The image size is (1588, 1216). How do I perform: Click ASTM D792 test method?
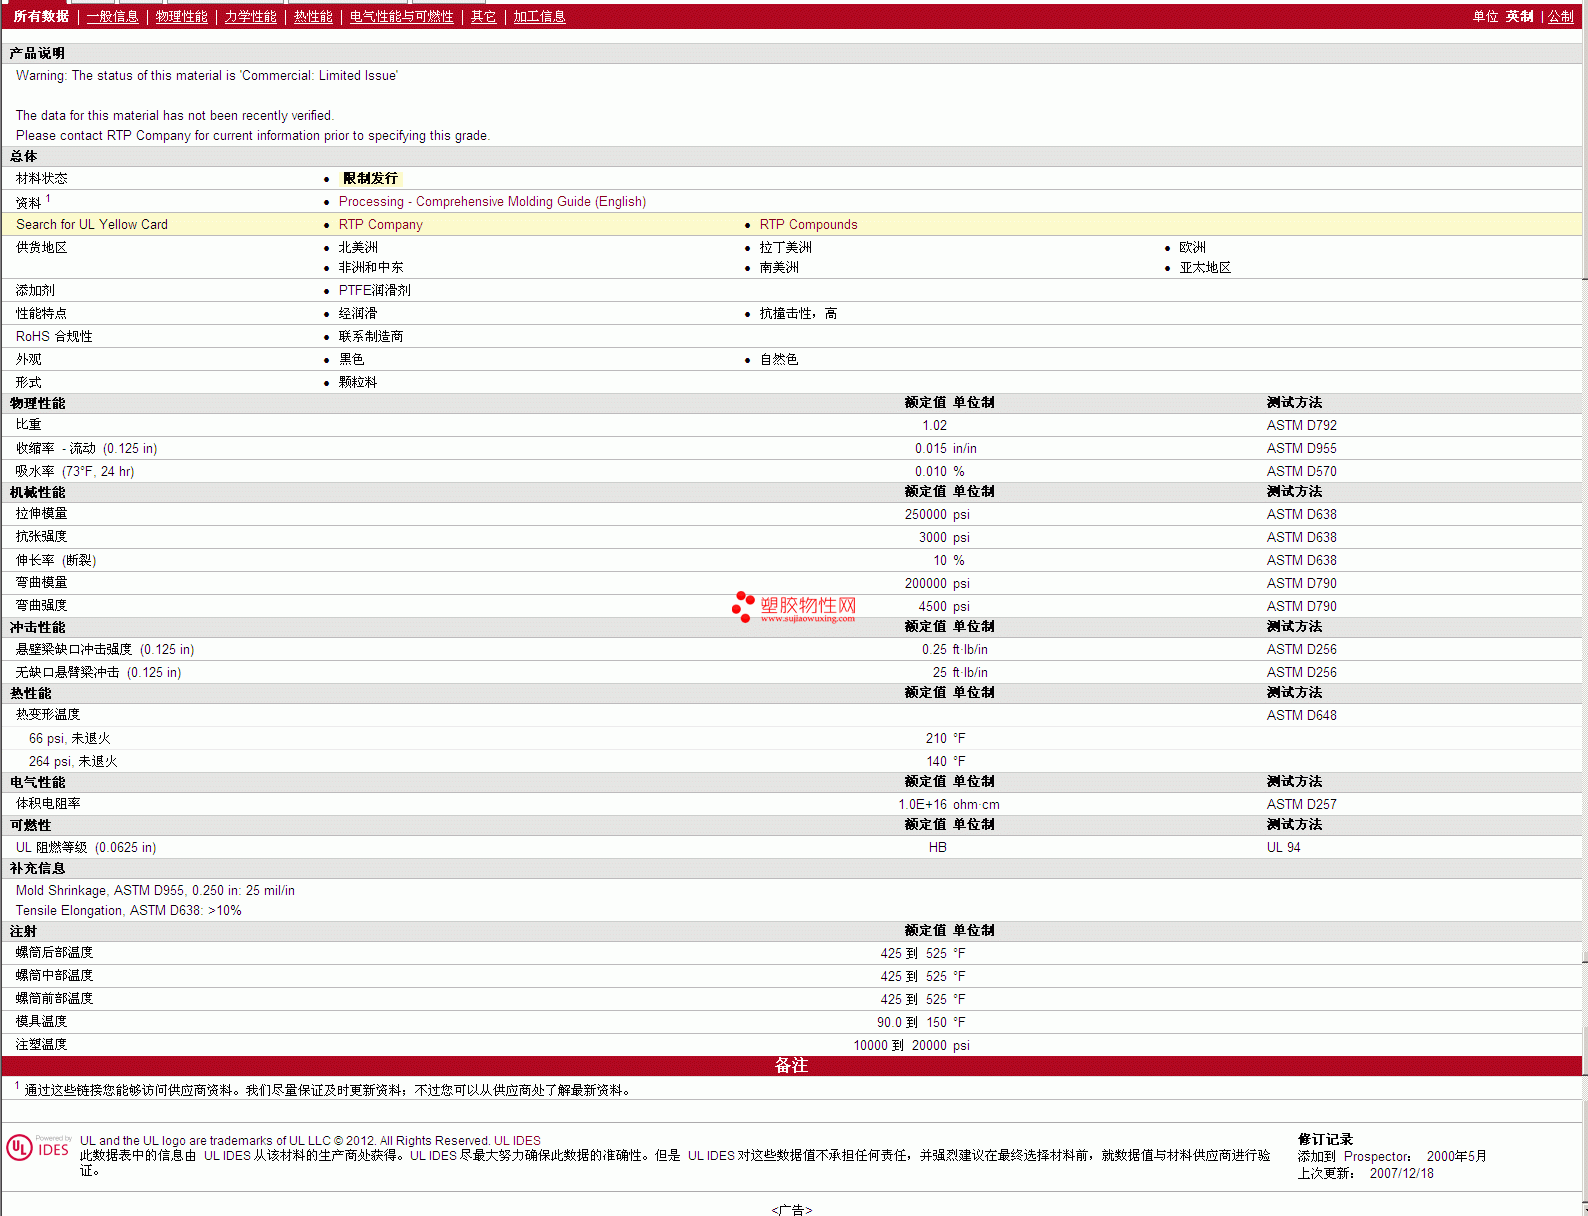pyautogui.click(x=1301, y=426)
